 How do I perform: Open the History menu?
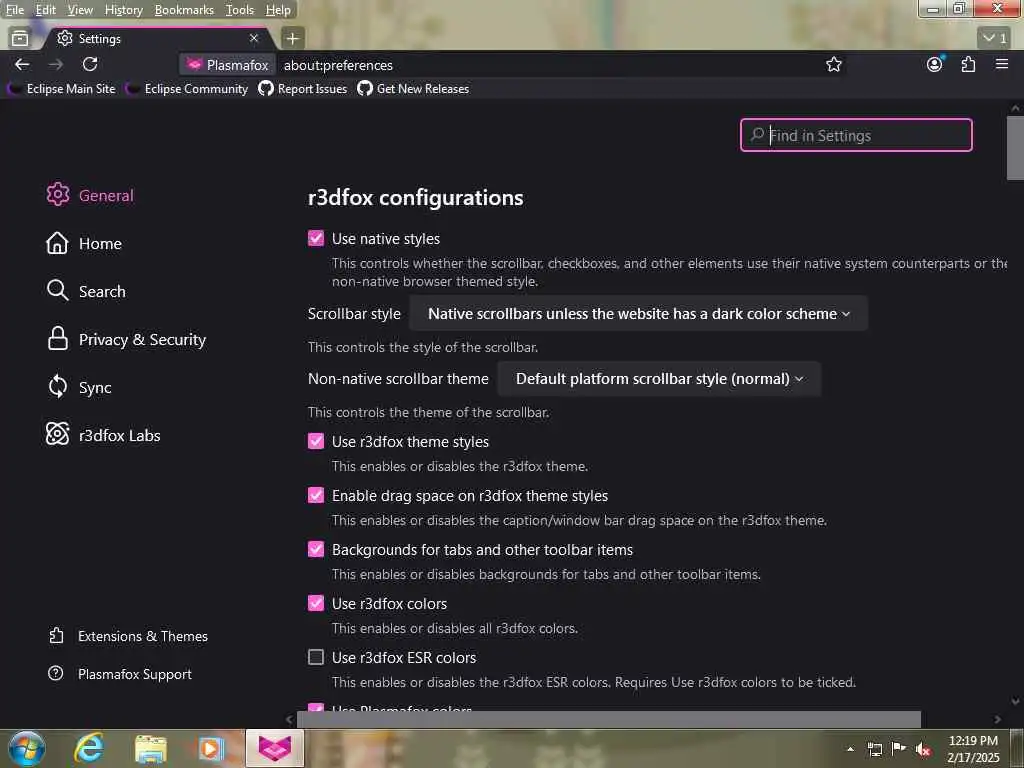click(x=123, y=10)
